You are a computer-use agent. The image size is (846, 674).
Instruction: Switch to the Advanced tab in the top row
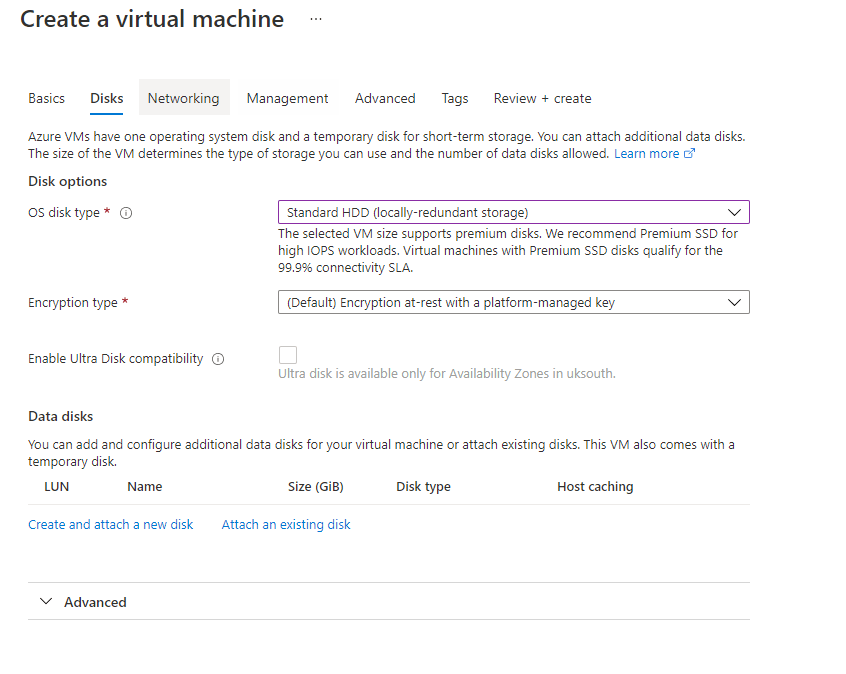pos(385,98)
